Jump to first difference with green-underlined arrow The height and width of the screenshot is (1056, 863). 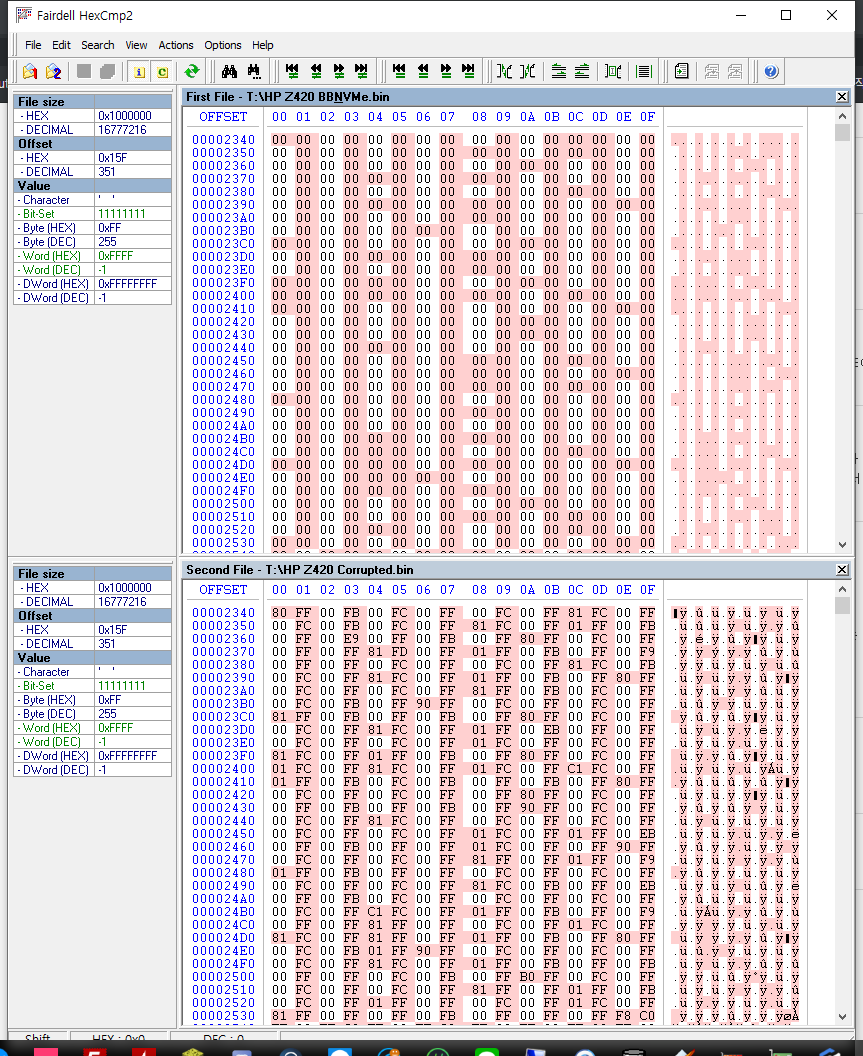coord(292,71)
